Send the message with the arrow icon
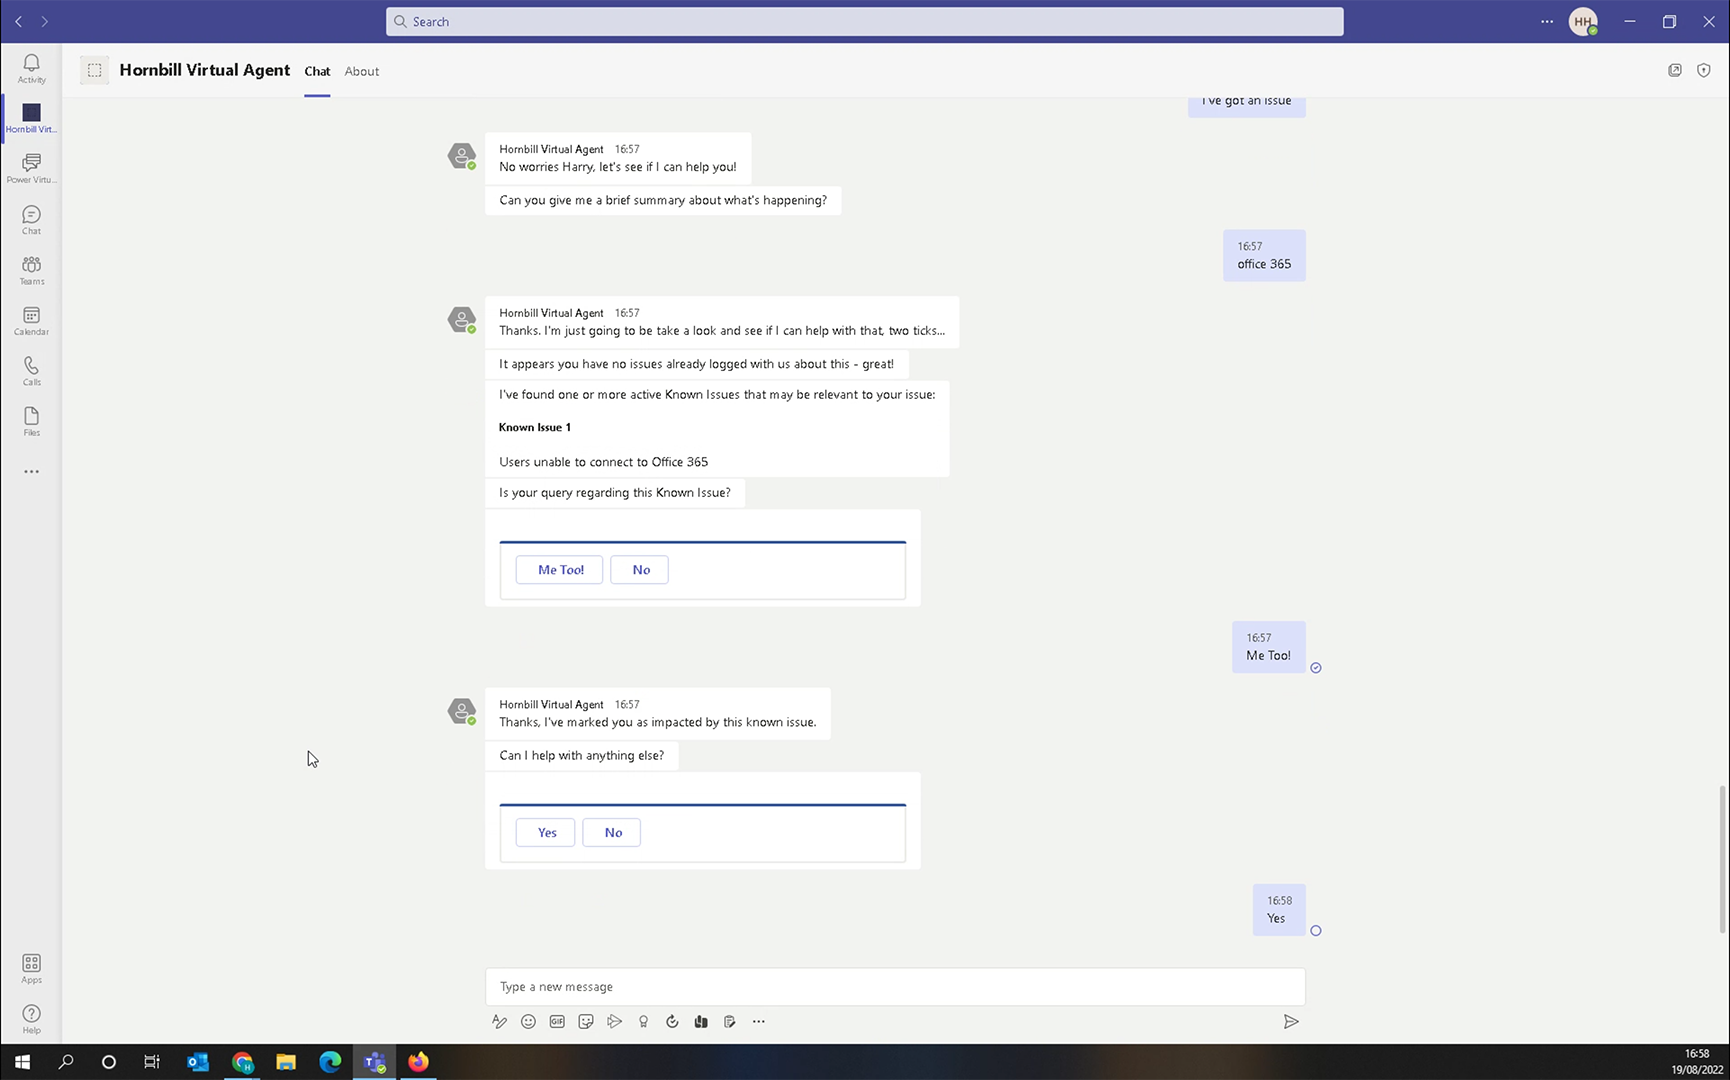 (x=1291, y=1021)
